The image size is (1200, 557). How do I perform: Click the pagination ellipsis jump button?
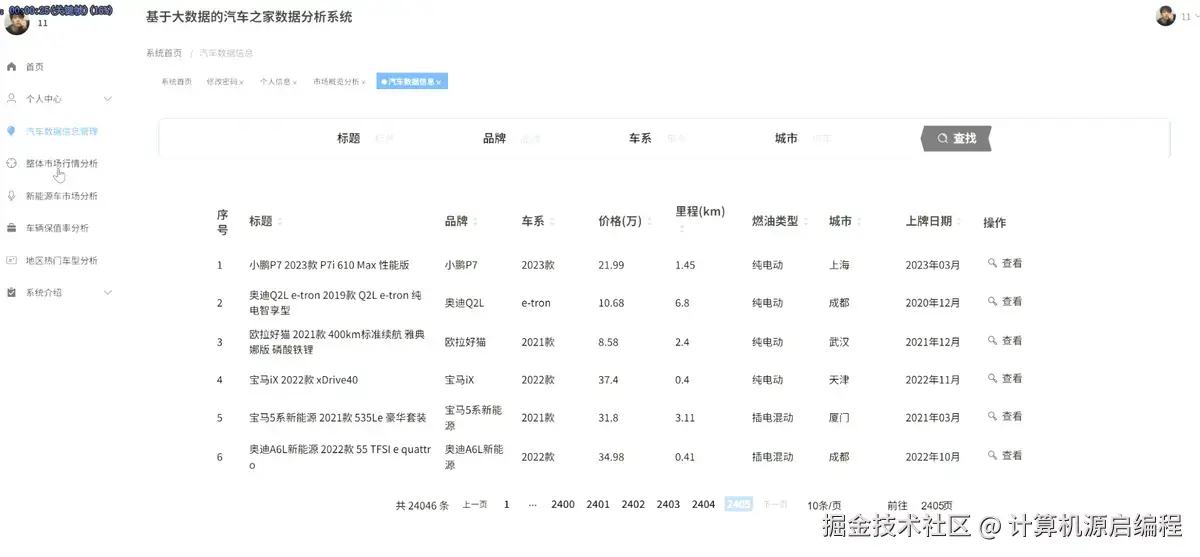(x=533, y=505)
